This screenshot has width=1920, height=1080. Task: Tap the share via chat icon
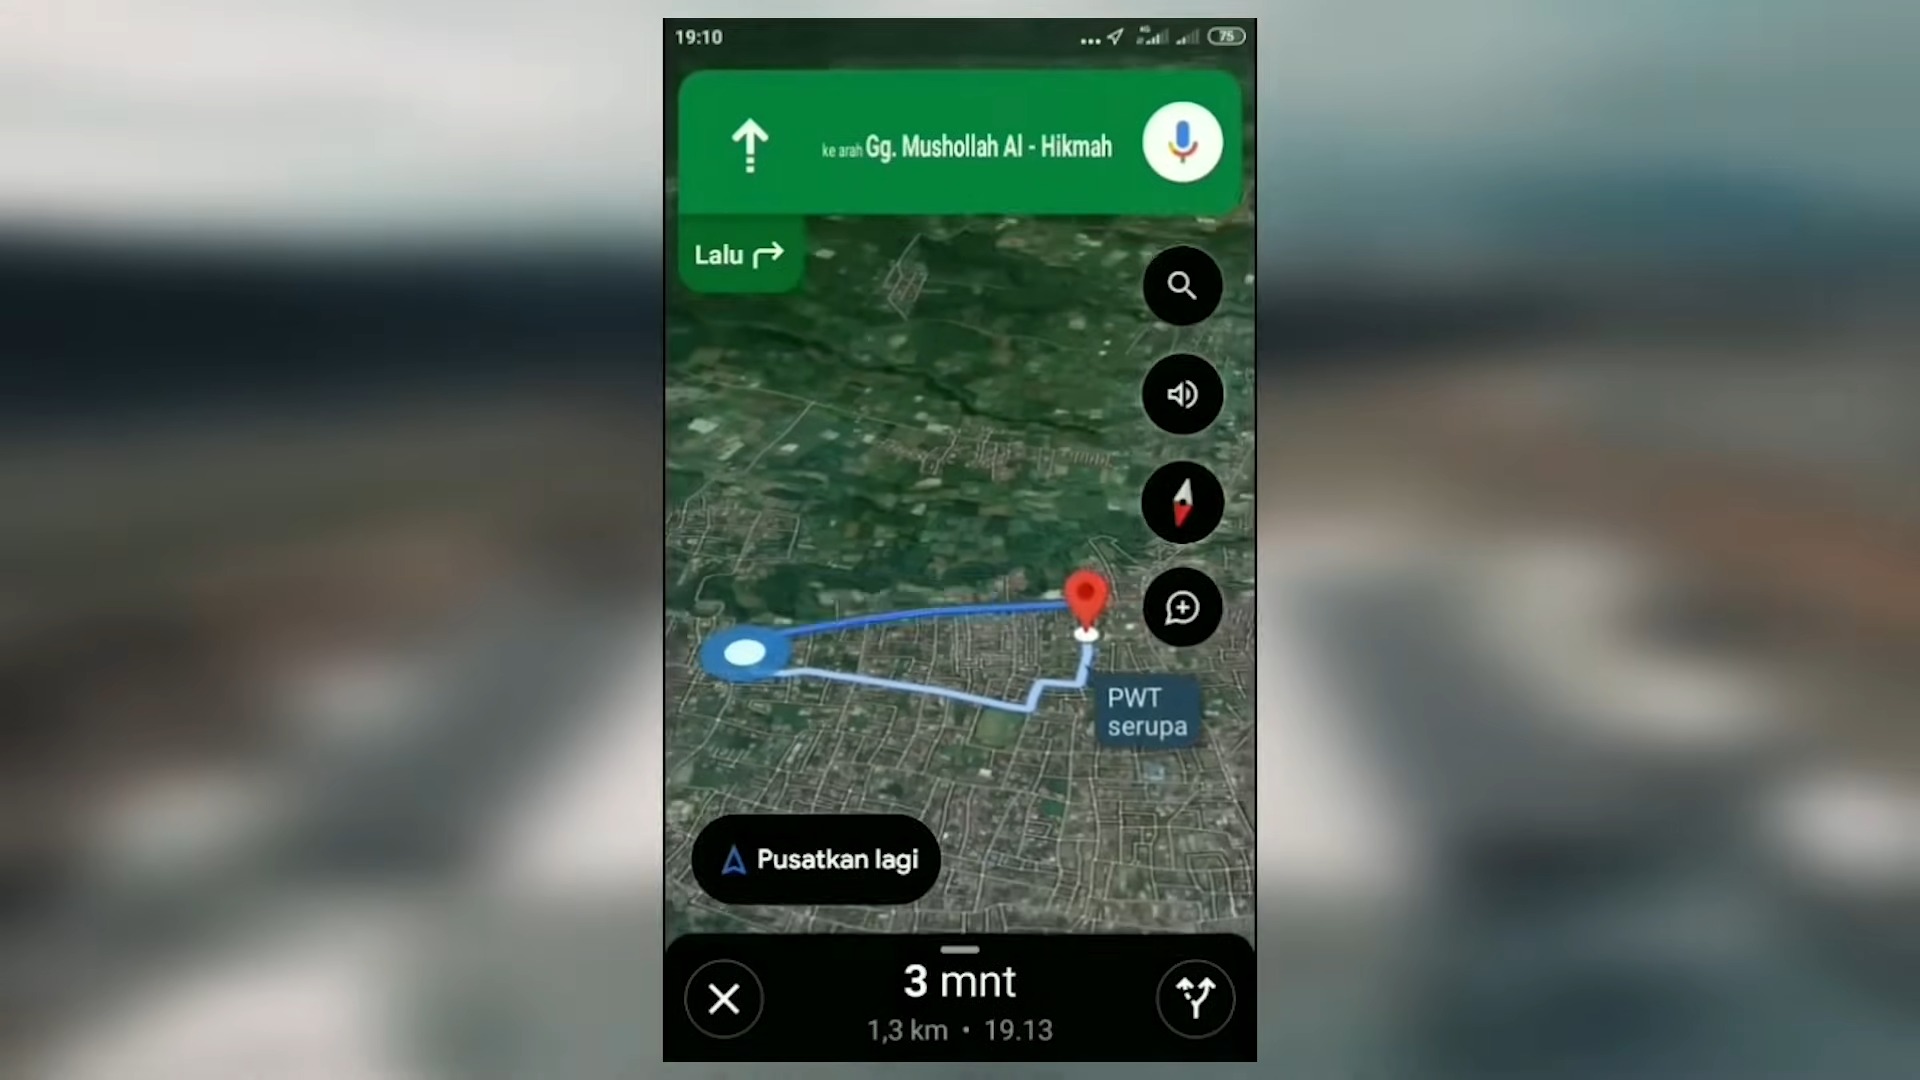click(1183, 608)
